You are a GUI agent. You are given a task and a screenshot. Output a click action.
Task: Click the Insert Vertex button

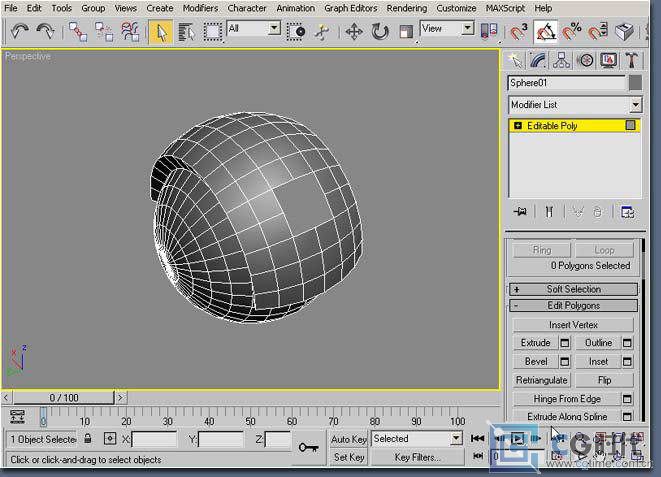coord(573,325)
